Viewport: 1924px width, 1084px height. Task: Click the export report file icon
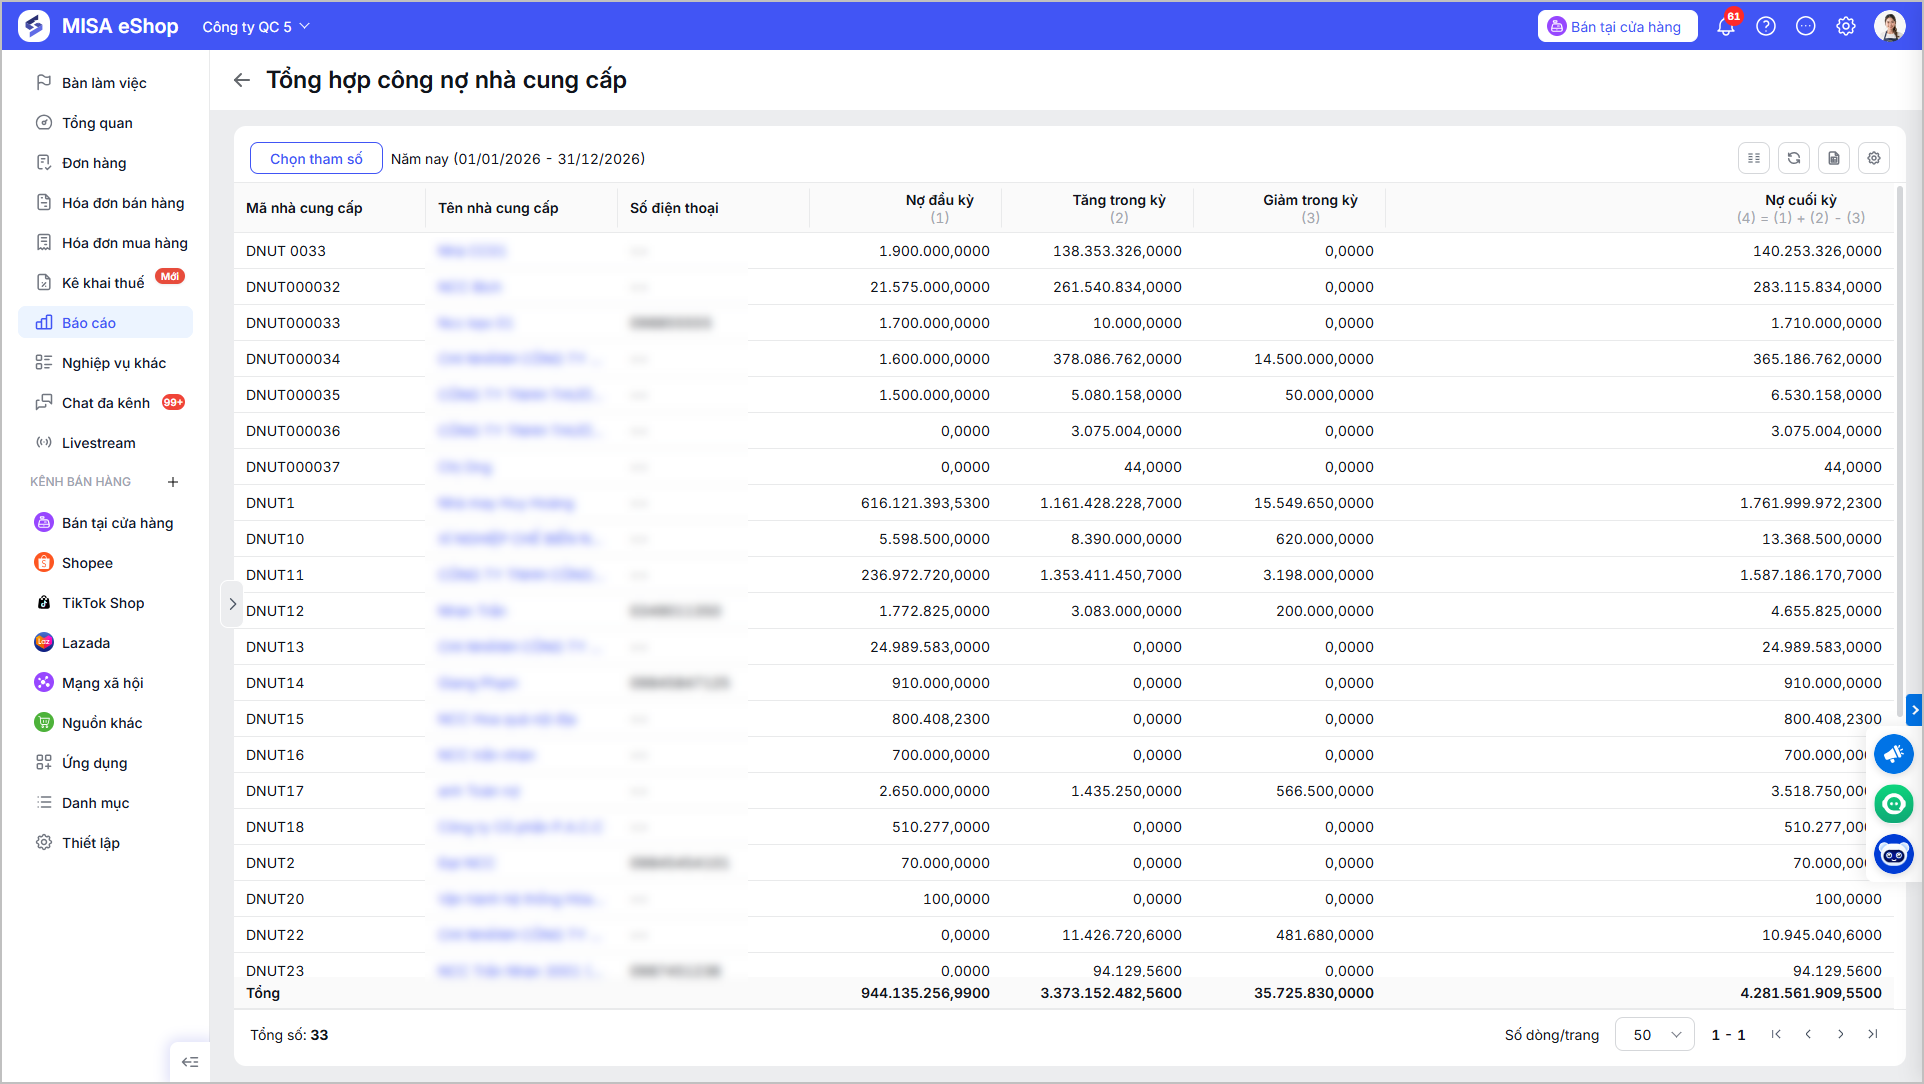pos(1834,158)
